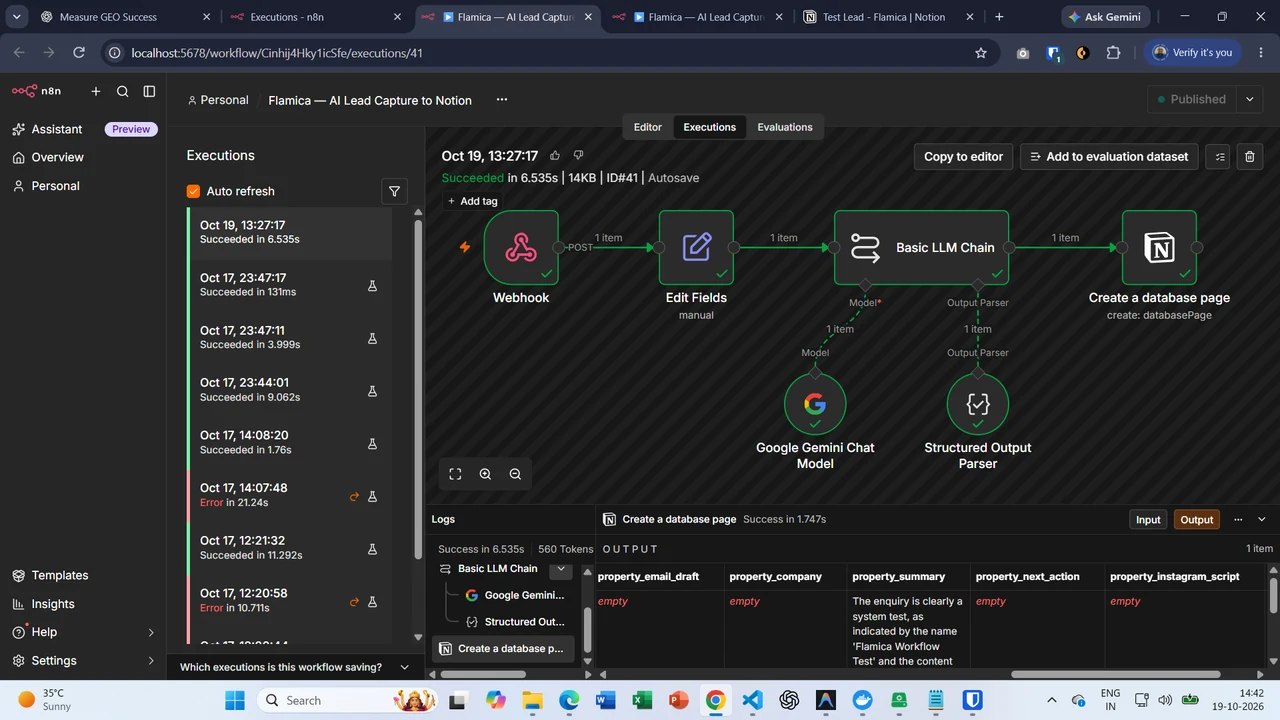
Task: Toggle the Auto refresh checkbox
Action: (x=193, y=191)
